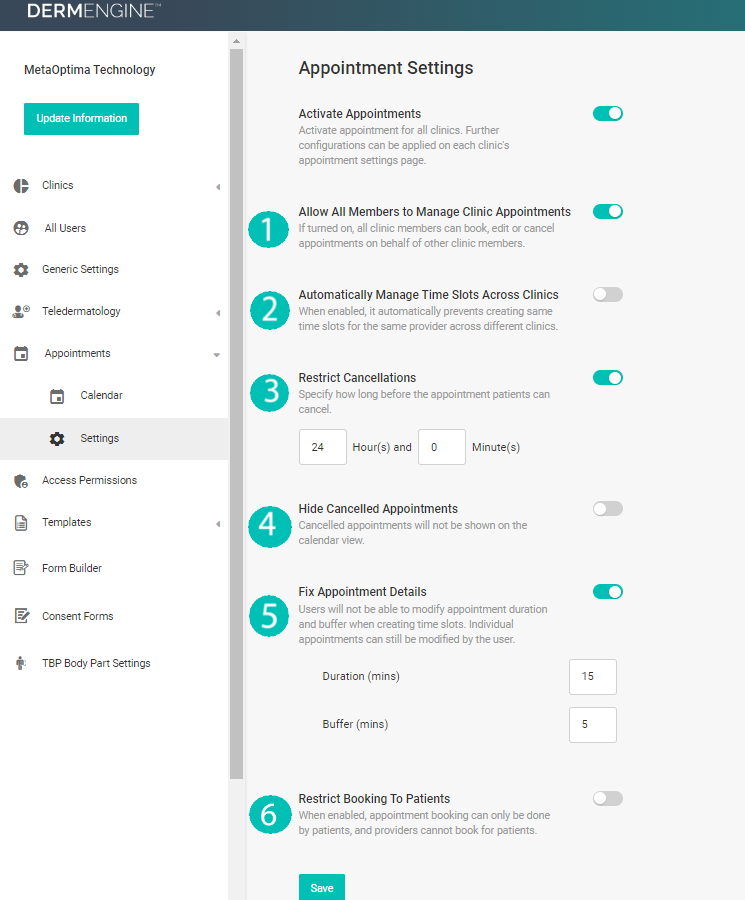Expand the Templates menu arrow
Image resolution: width=745 pixels, height=900 pixels.
[x=218, y=524]
